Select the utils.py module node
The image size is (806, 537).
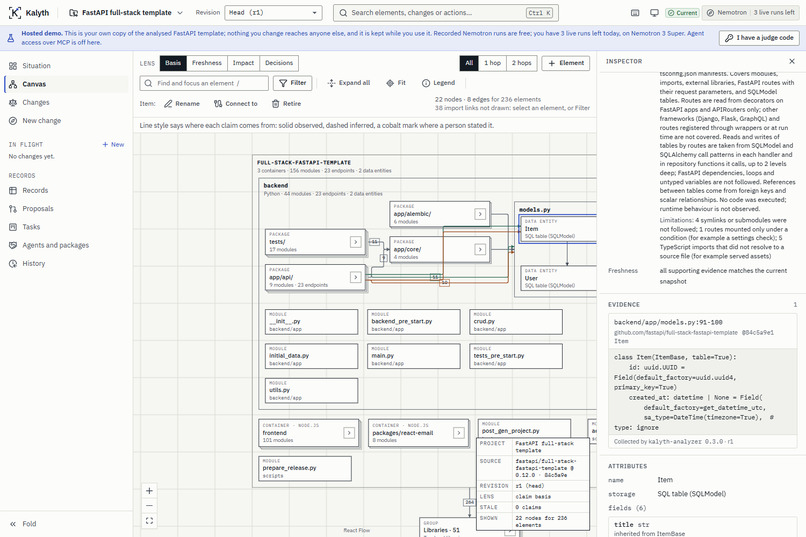(312, 391)
